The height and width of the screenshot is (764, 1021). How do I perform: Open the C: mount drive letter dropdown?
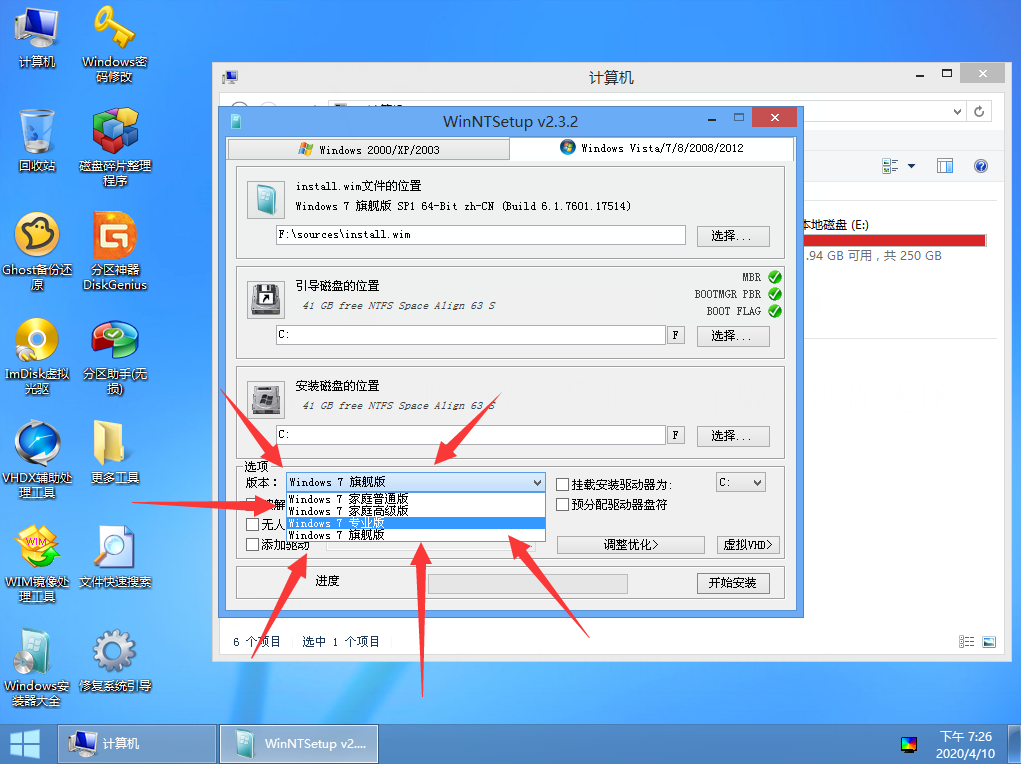point(740,483)
